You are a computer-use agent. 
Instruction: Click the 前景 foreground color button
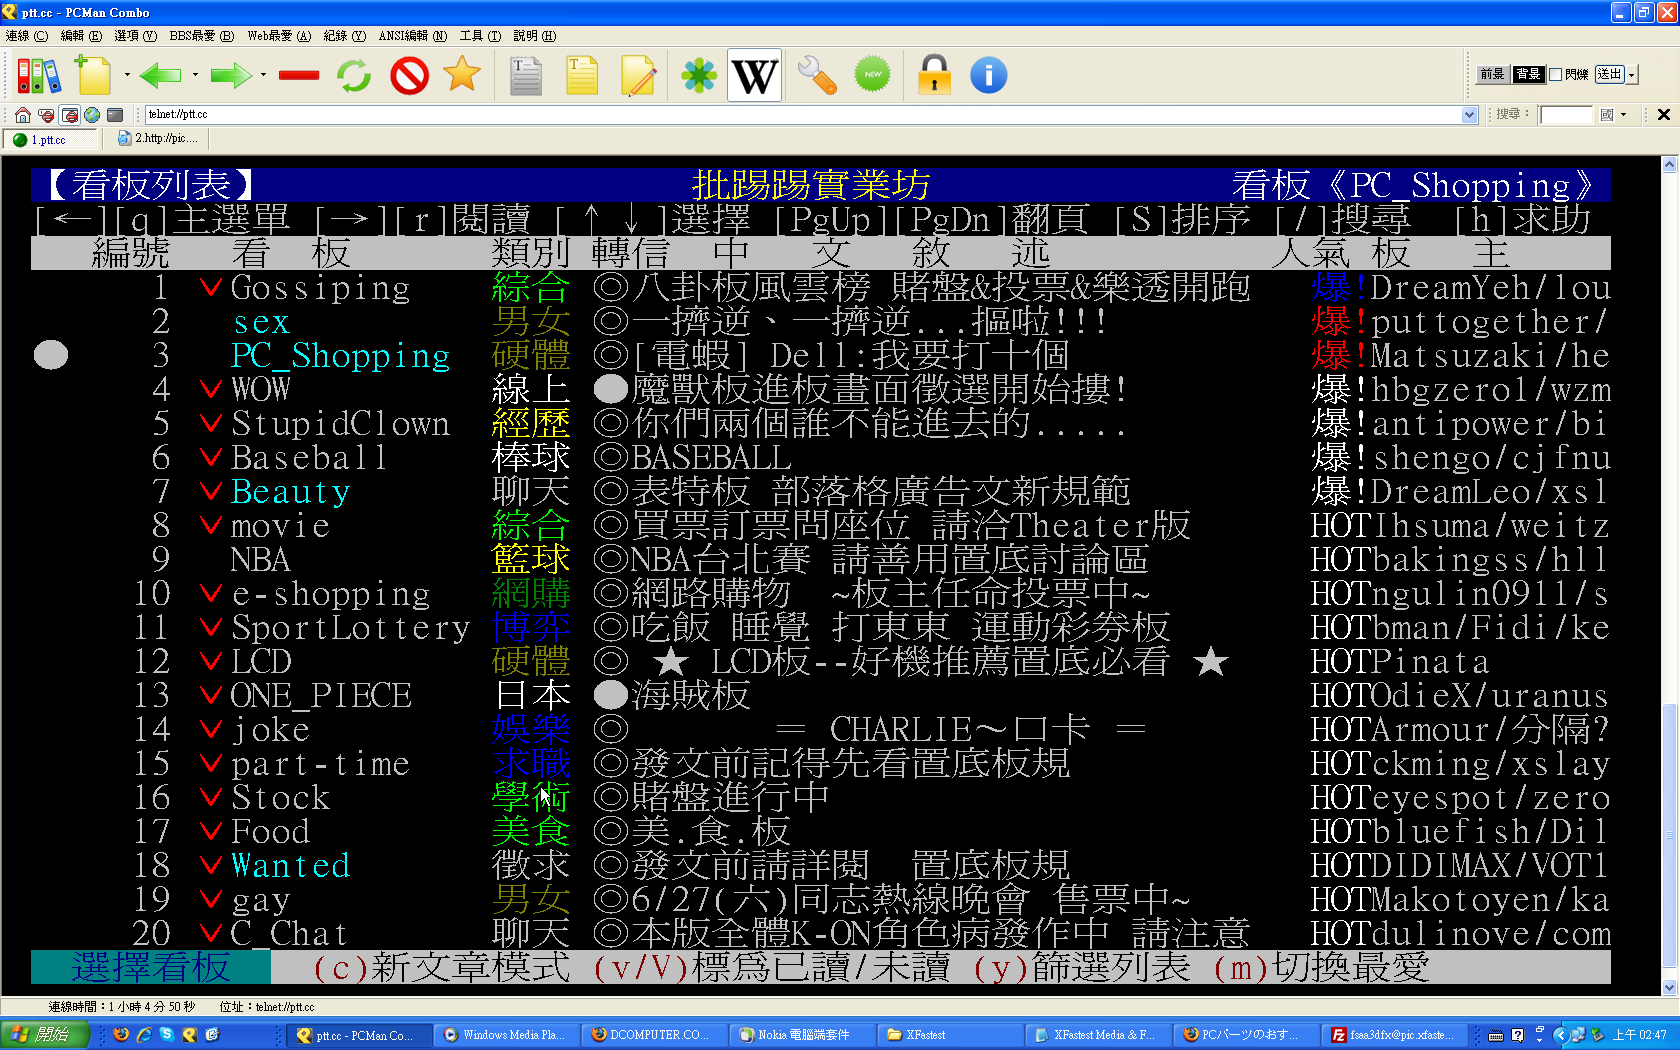click(x=1492, y=74)
